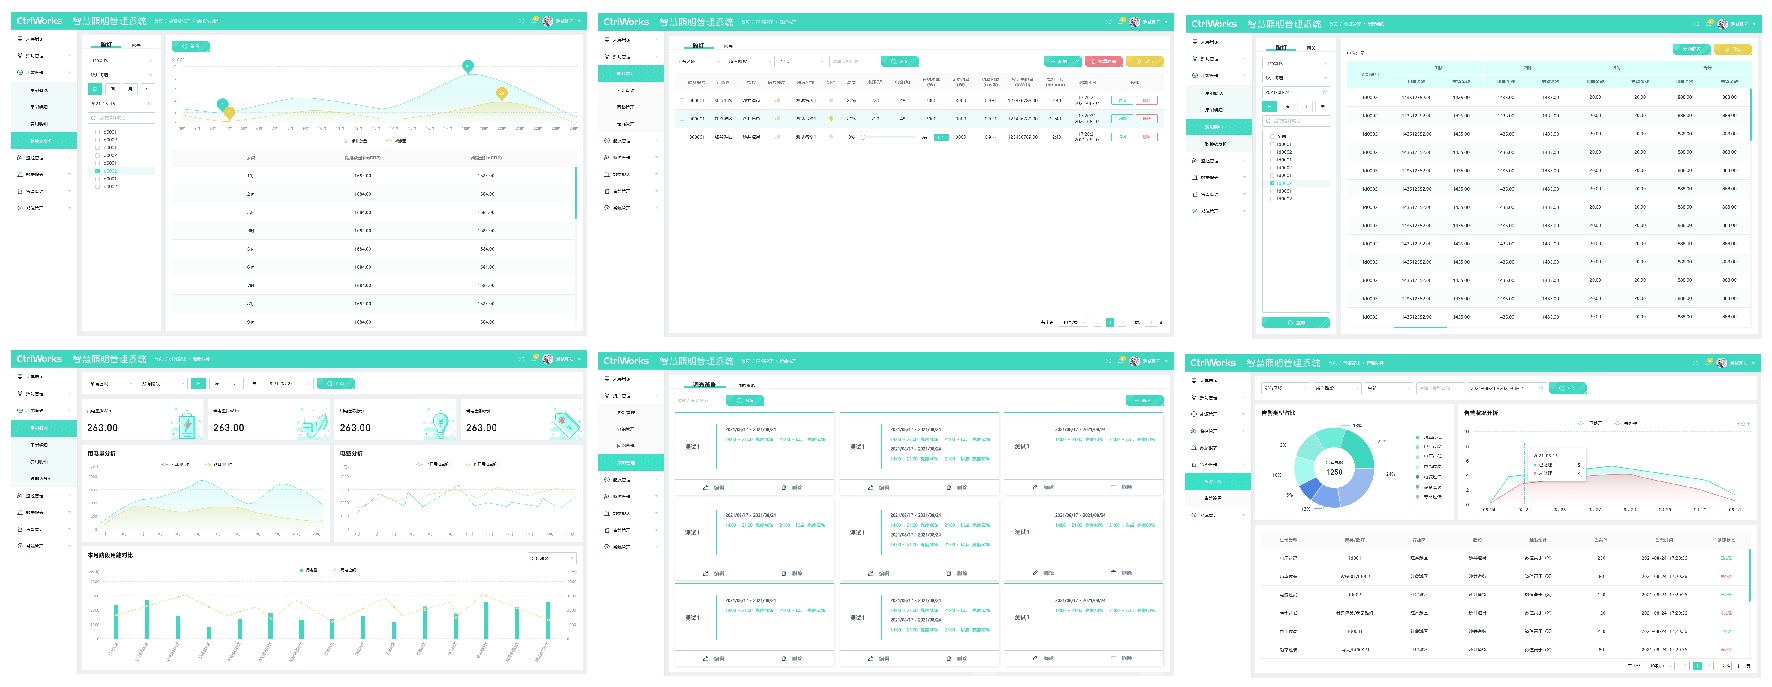Tick the first row checkbox in the device table

683,100
